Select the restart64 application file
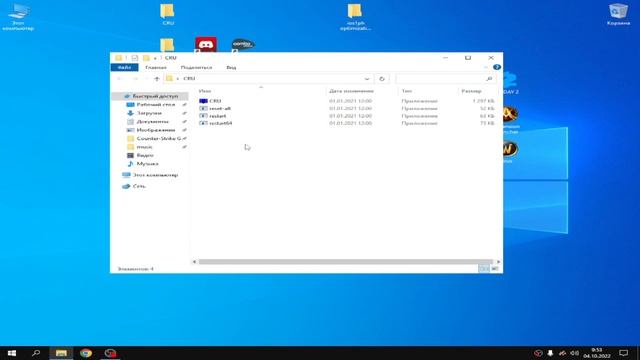Viewport: 640px width, 360px height. click(220, 123)
